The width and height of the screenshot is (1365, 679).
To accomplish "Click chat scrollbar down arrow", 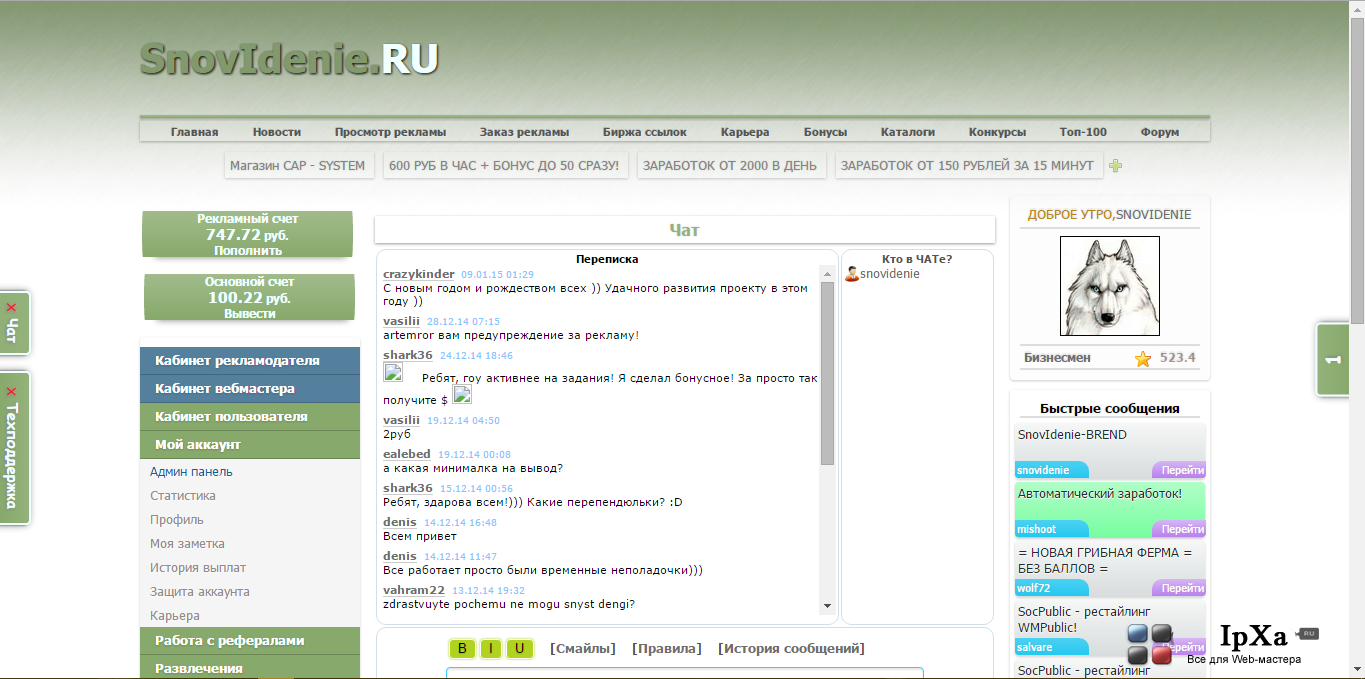I will pyautogui.click(x=827, y=605).
